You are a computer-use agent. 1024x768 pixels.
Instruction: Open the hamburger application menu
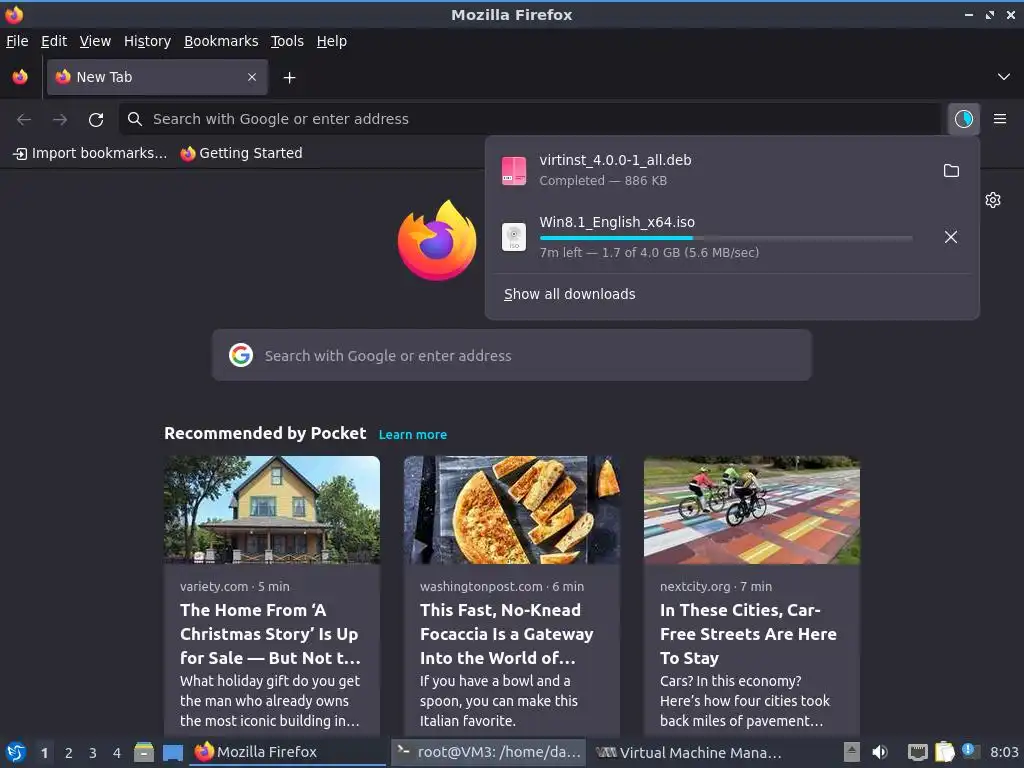[999, 119]
